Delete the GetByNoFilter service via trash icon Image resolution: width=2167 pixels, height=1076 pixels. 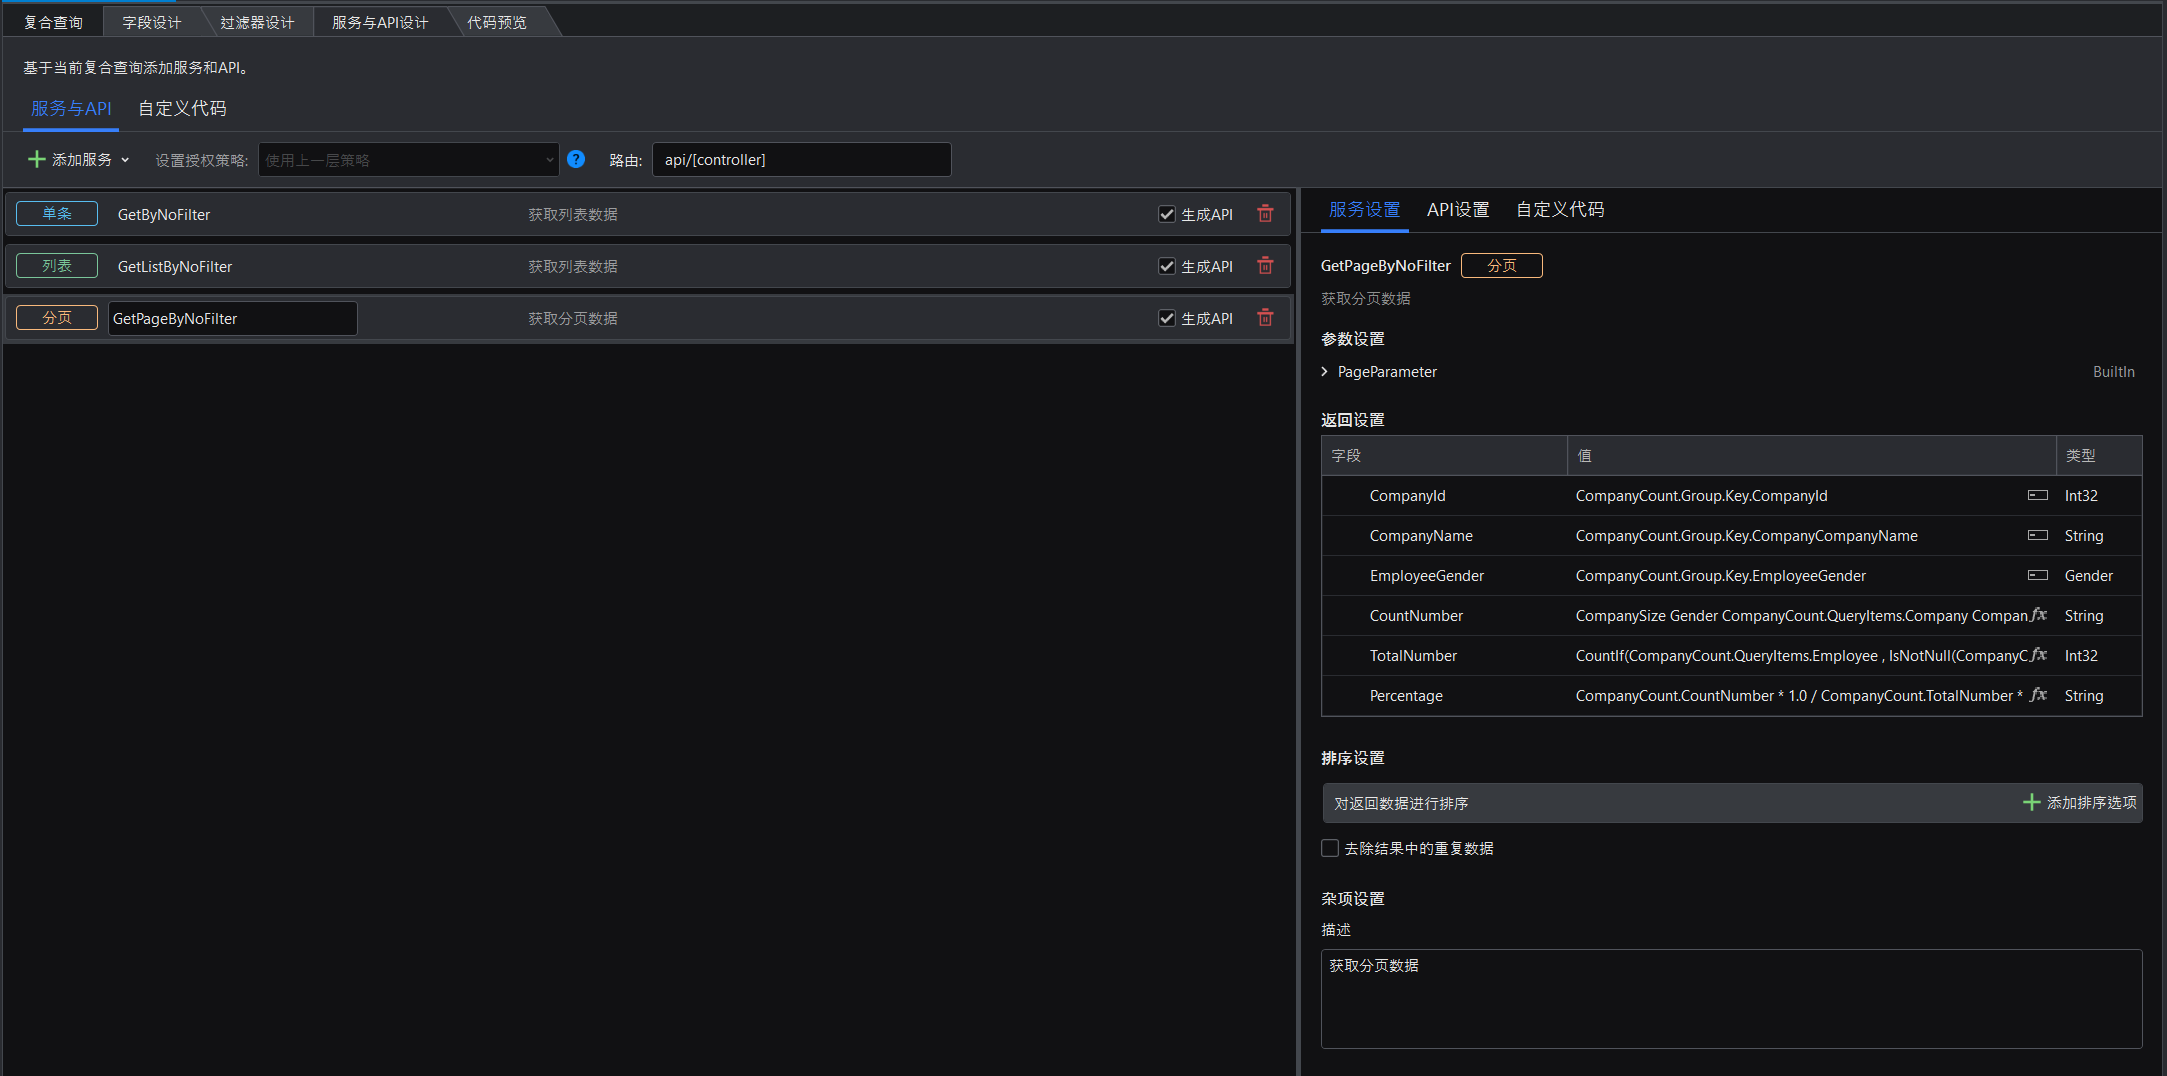tap(1265, 214)
